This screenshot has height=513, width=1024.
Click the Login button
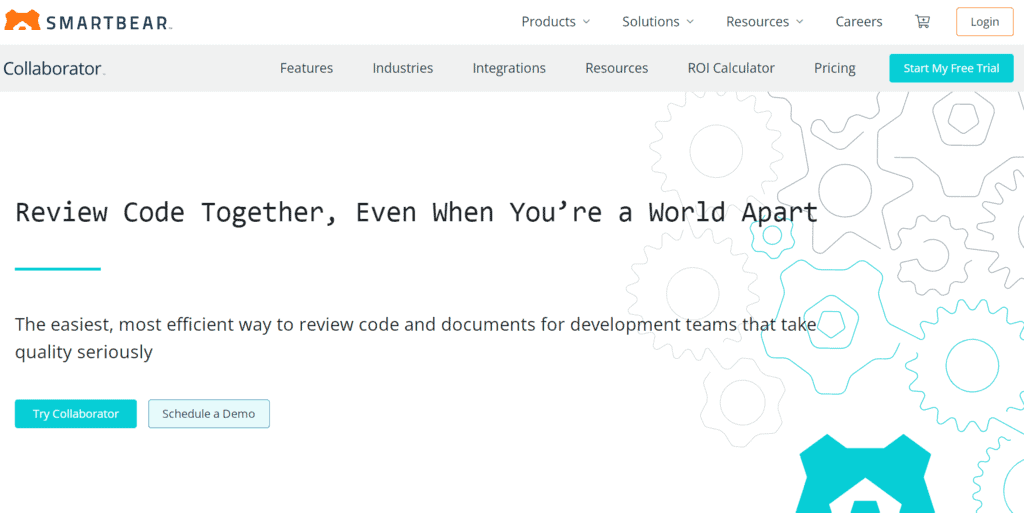point(984,22)
